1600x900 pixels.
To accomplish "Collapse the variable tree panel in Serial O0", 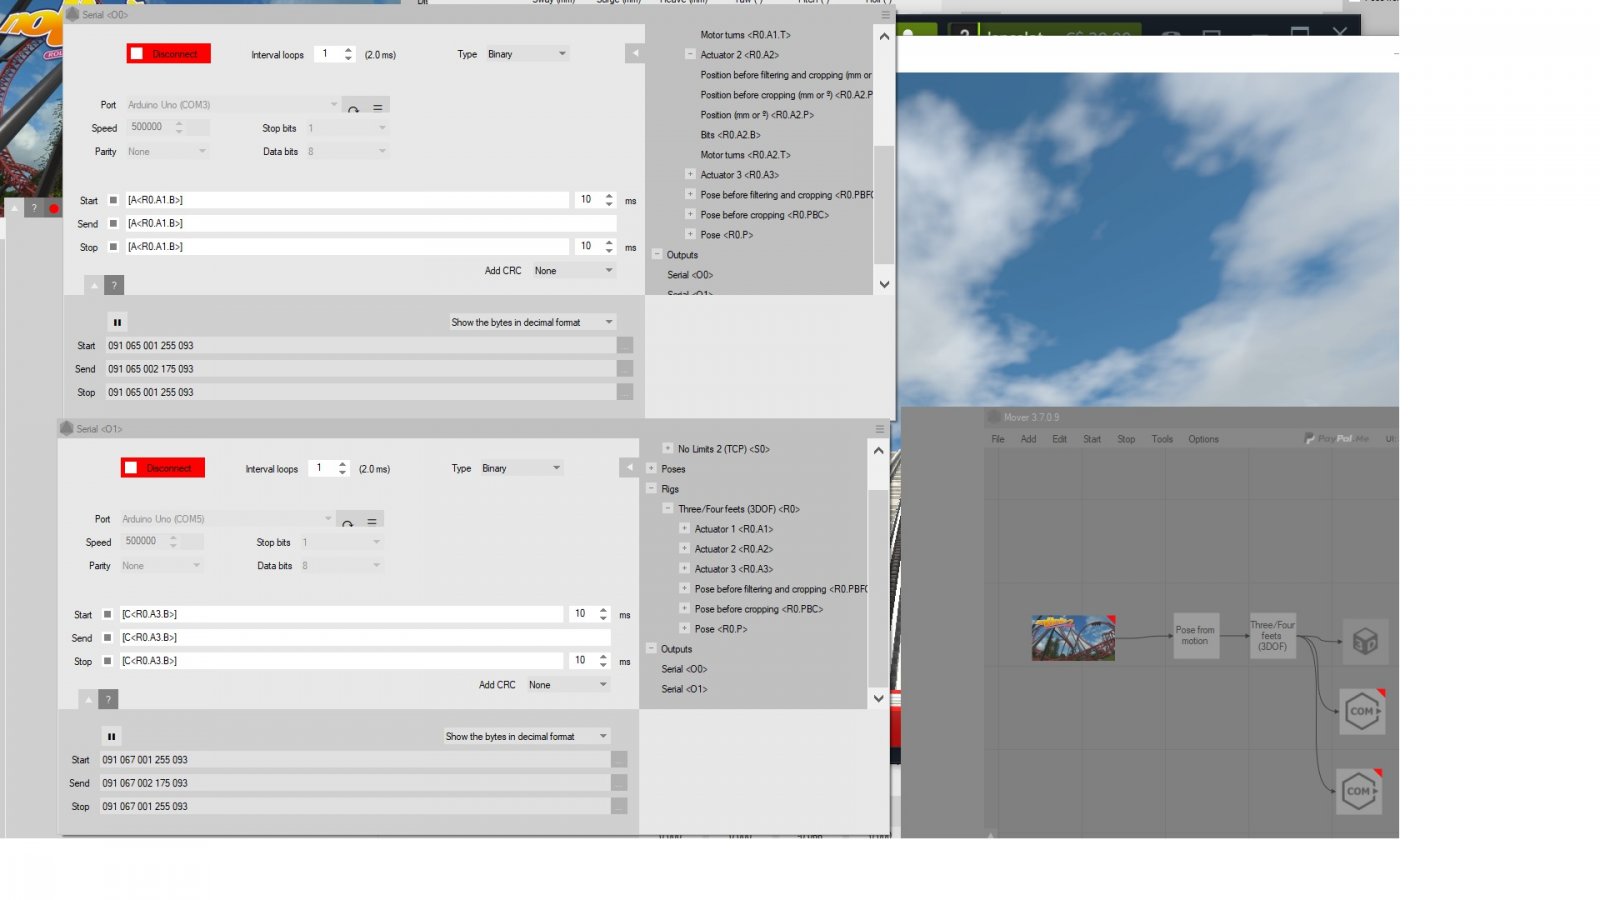I will point(634,53).
